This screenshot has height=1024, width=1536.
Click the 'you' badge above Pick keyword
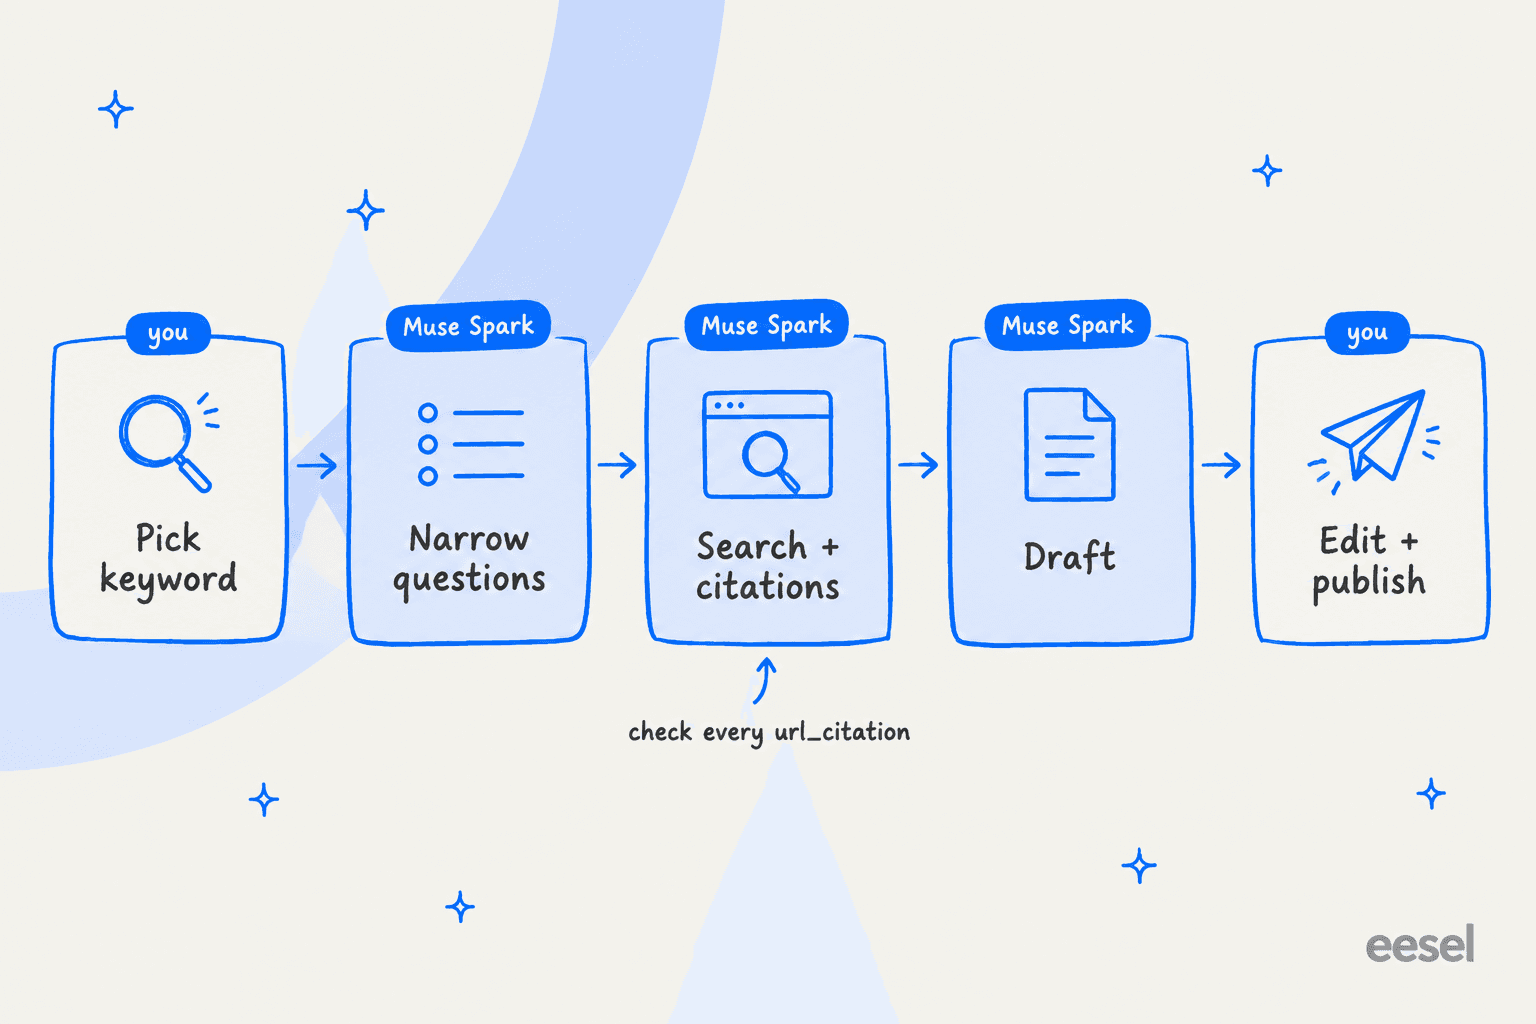coord(168,333)
